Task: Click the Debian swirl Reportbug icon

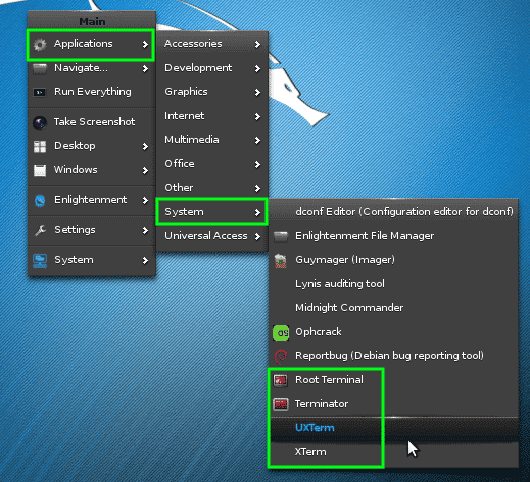Action: [281, 356]
